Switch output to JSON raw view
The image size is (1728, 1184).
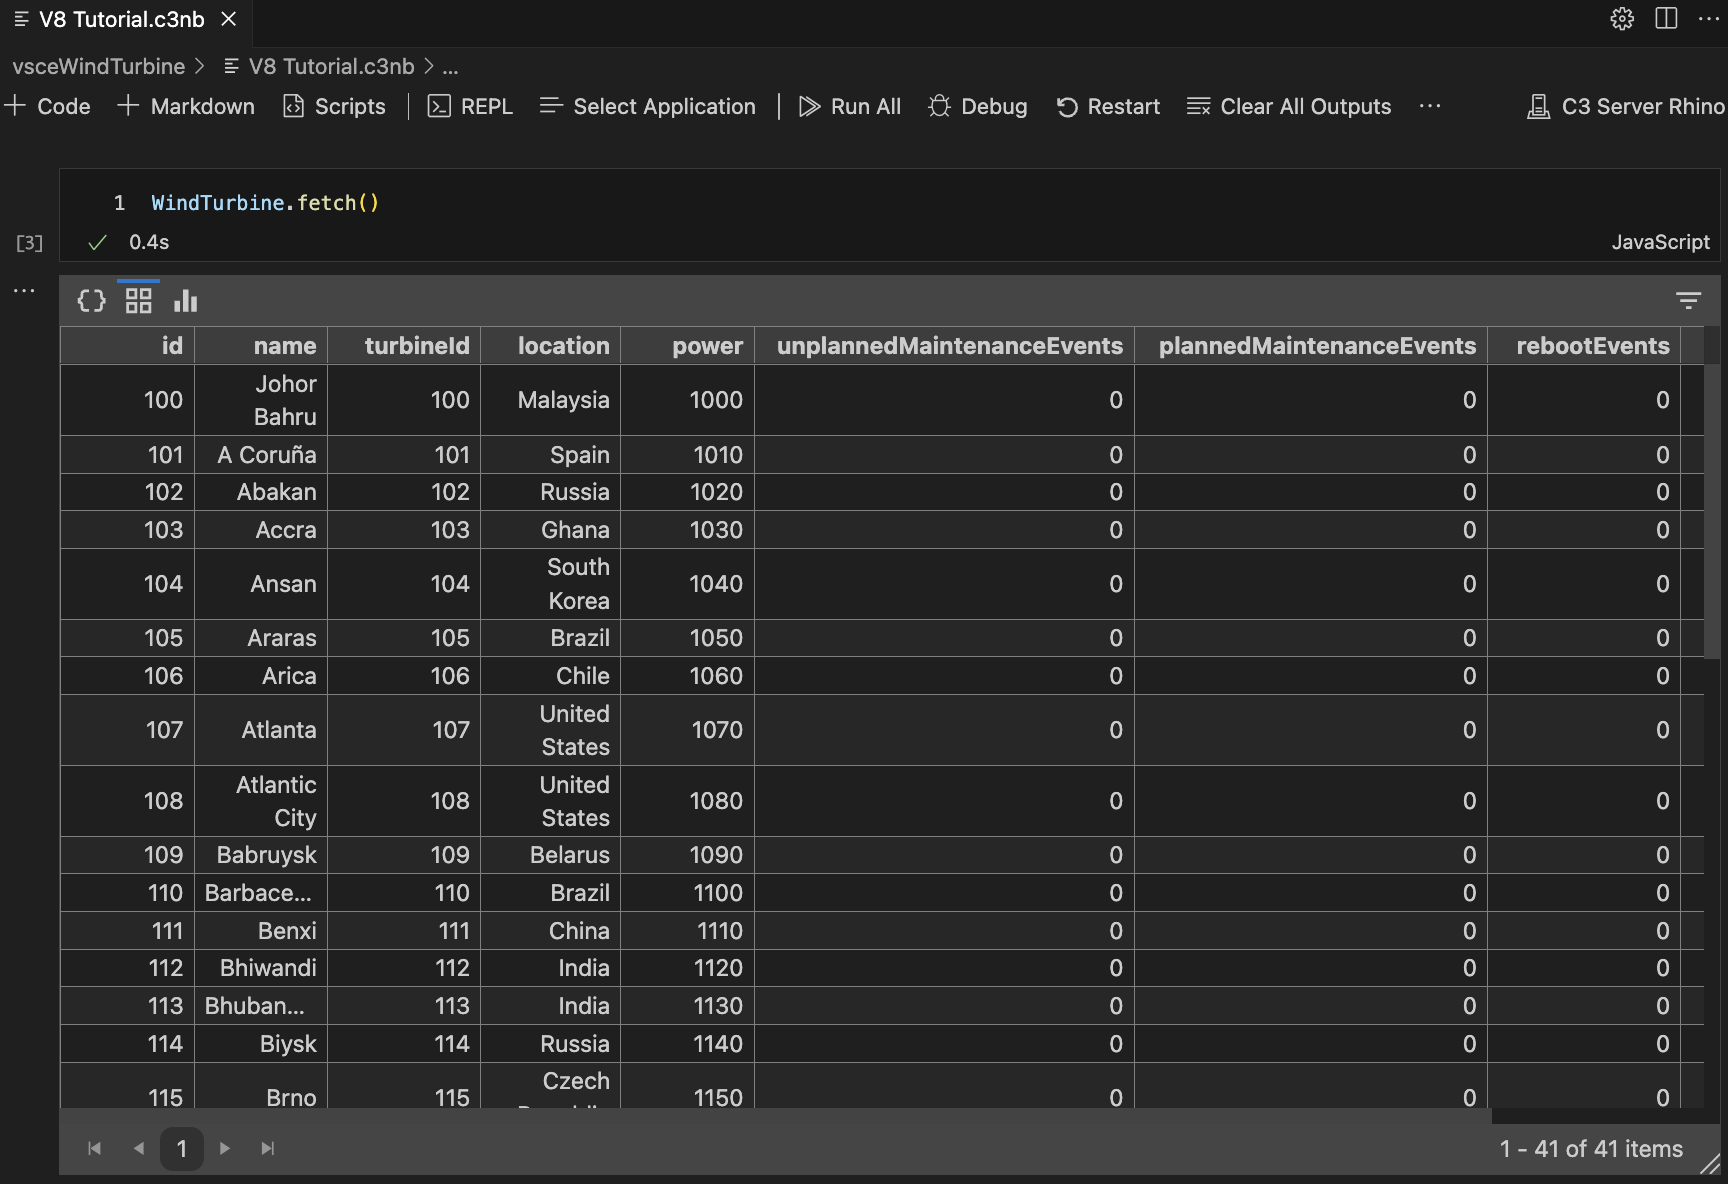click(91, 301)
